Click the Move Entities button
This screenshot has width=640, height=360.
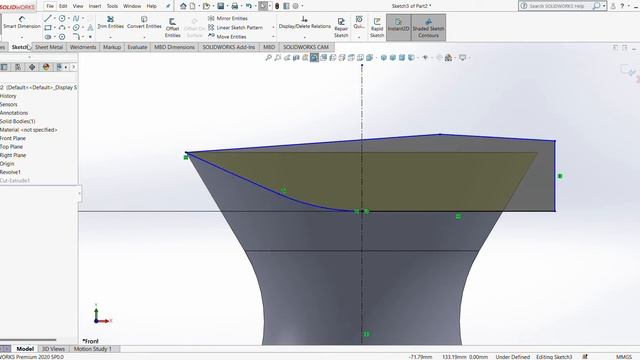(227, 37)
